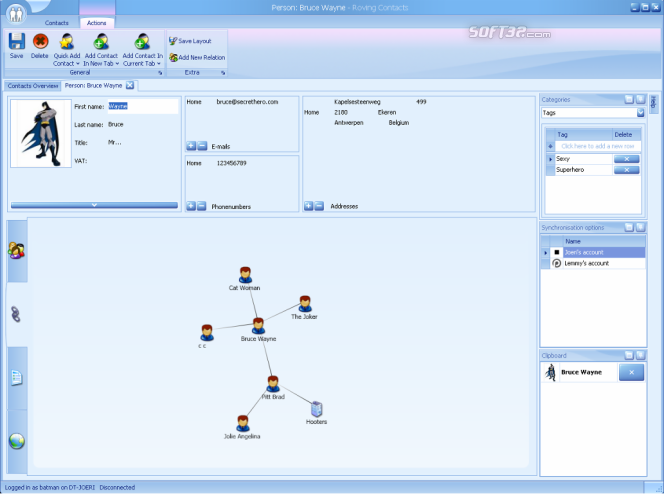Open the application logo menu button

[16, 14]
